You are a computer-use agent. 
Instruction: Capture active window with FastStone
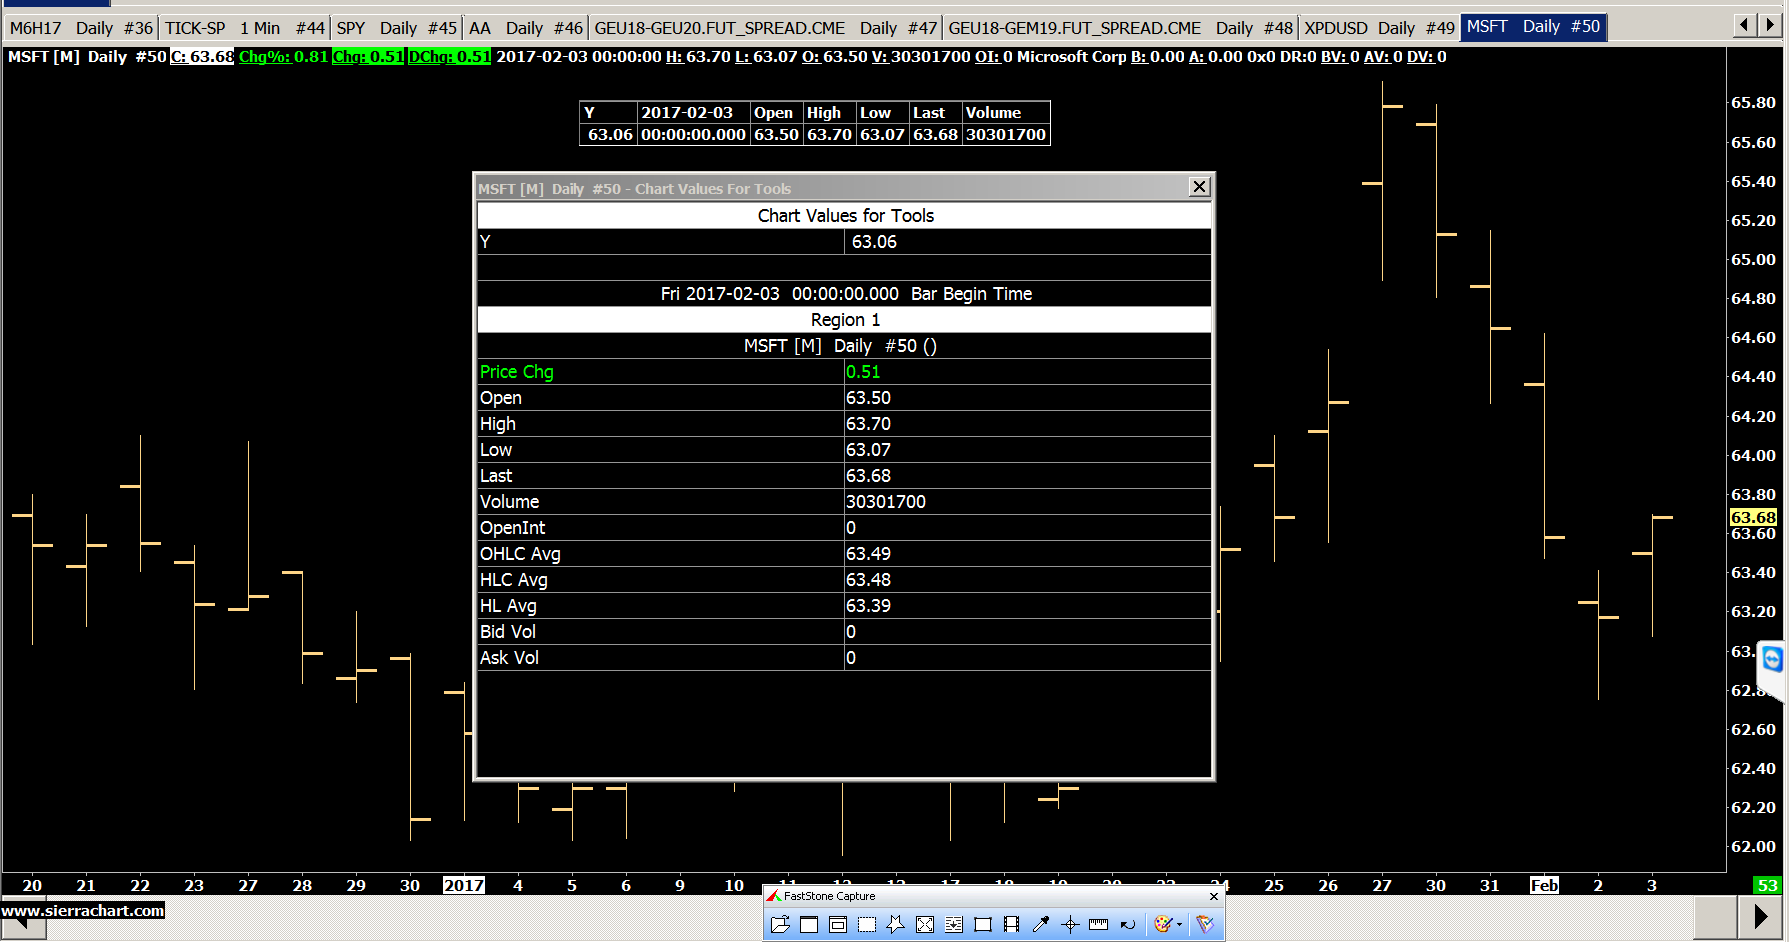pyautogui.click(x=809, y=924)
